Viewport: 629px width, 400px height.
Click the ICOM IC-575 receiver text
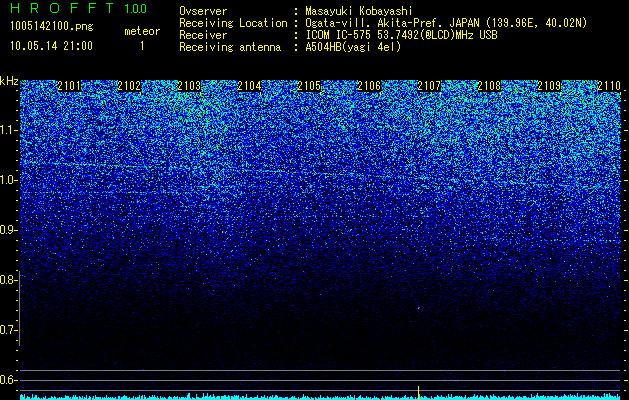401,35
